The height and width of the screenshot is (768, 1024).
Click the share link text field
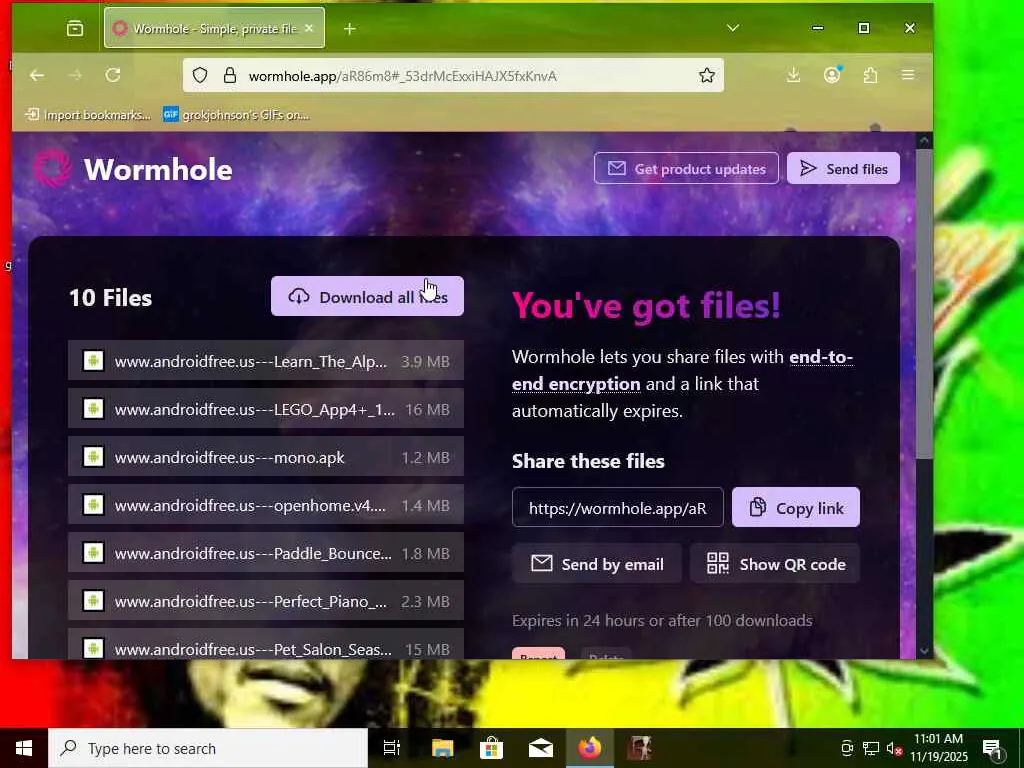point(618,507)
